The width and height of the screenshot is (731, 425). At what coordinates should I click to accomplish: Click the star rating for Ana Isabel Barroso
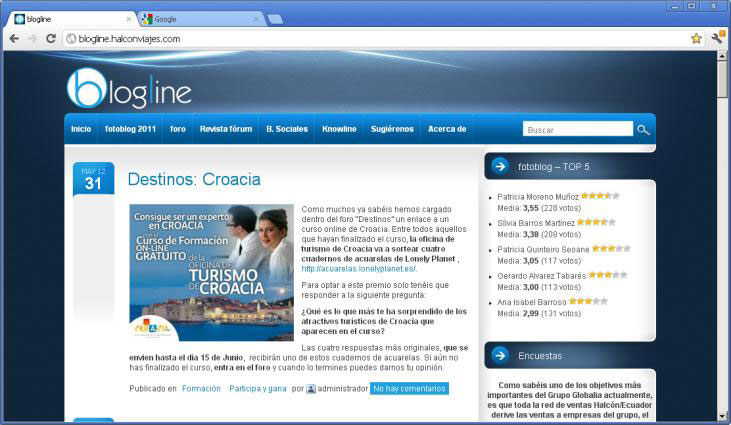click(x=588, y=301)
